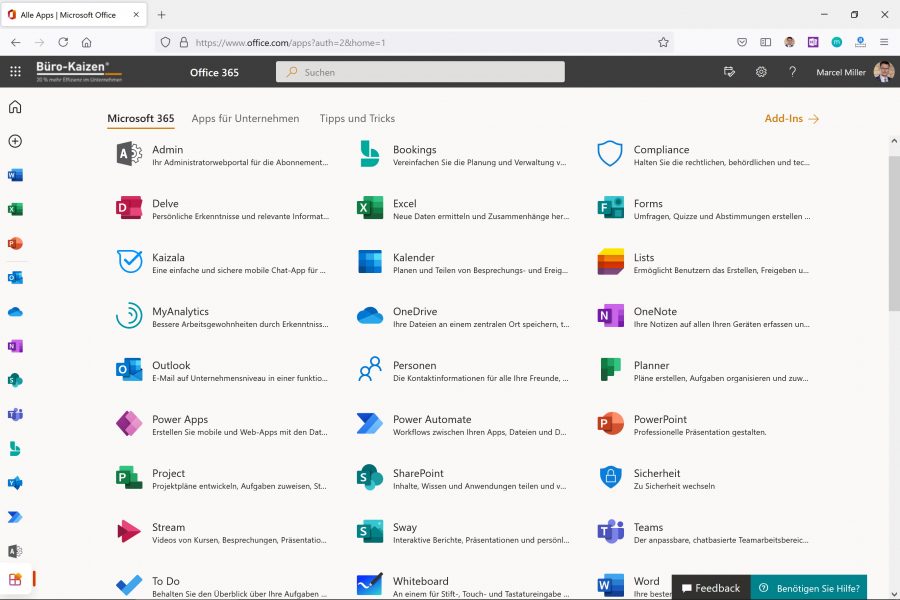Click the Büro-Kaizen logo

pyautogui.click(x=79, y=71)
